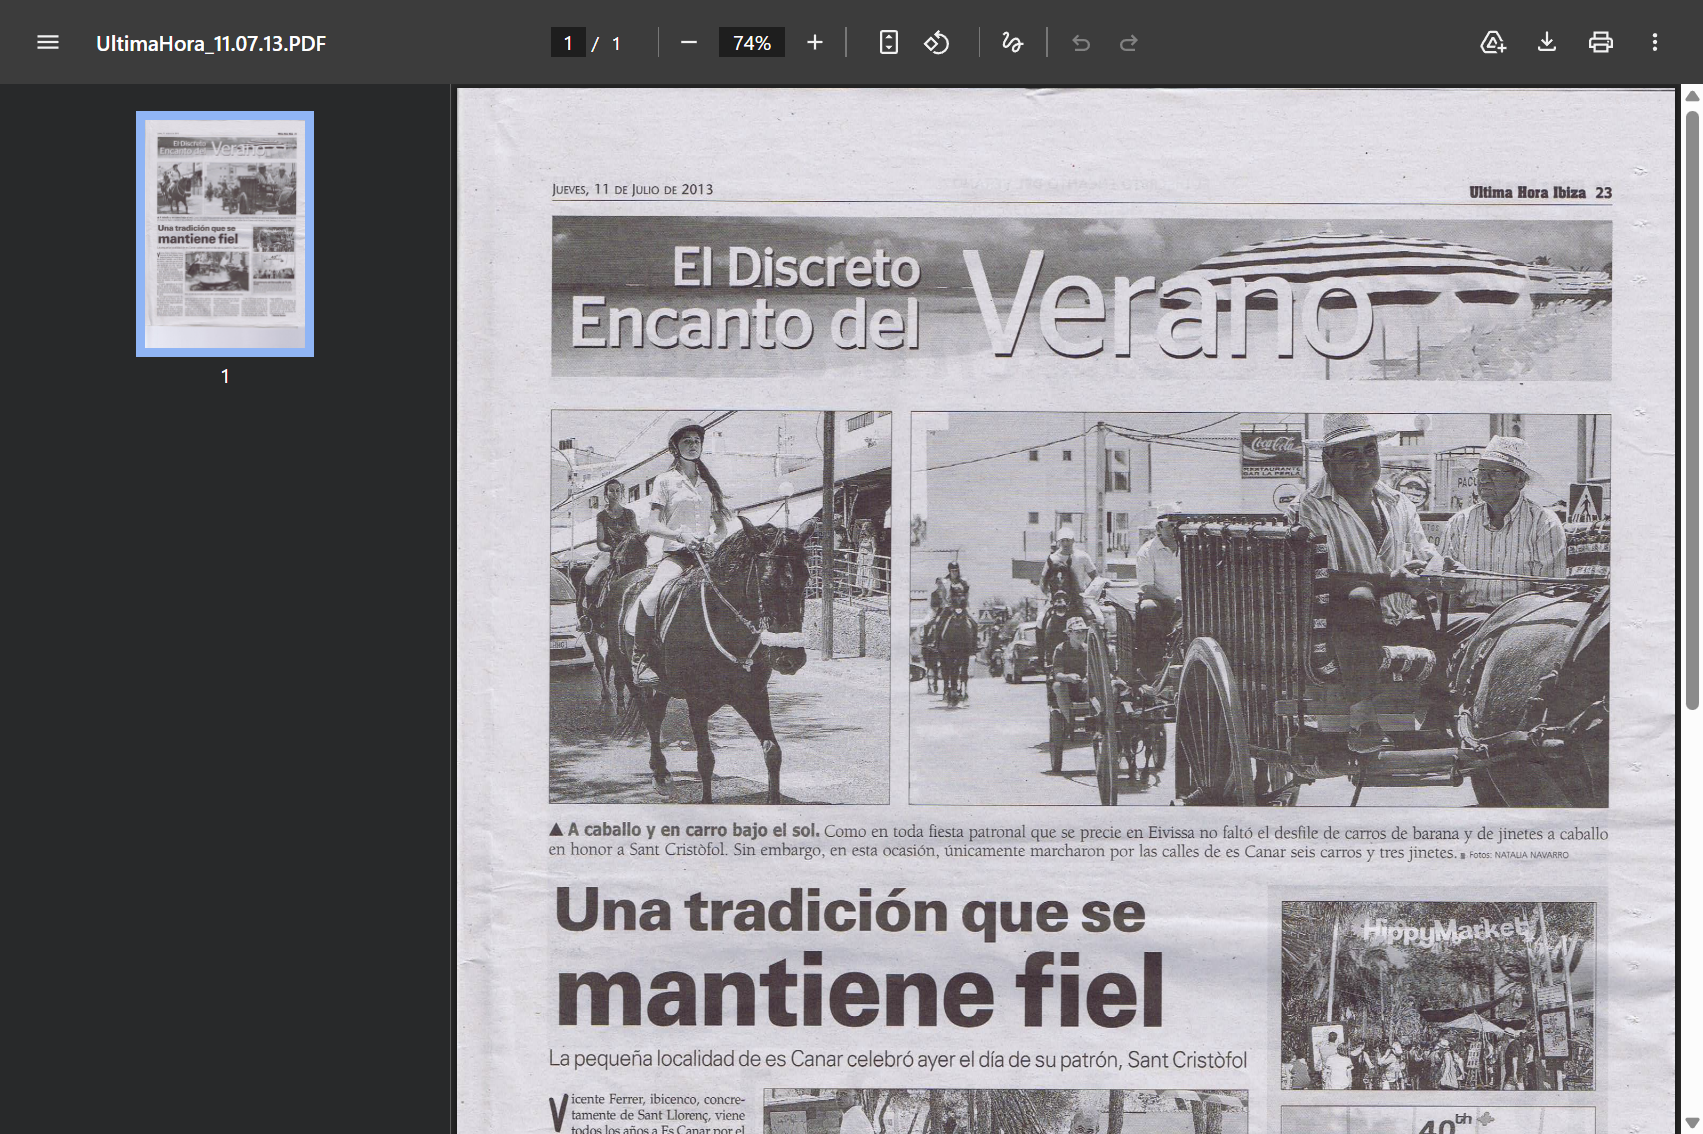Toggle the sidebar with the hamburger menu icon

(48, 43)
